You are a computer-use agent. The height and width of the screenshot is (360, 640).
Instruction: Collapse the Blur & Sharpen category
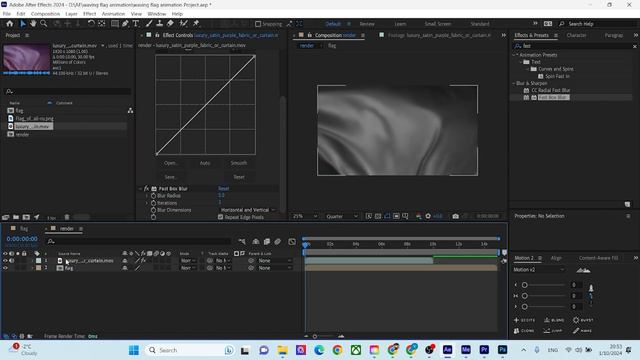(x=514, y=83)
